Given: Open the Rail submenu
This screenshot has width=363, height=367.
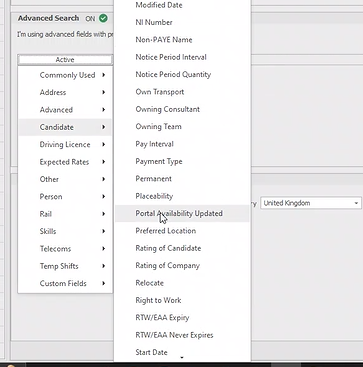Looking at the screenshot, I should 66,214.
